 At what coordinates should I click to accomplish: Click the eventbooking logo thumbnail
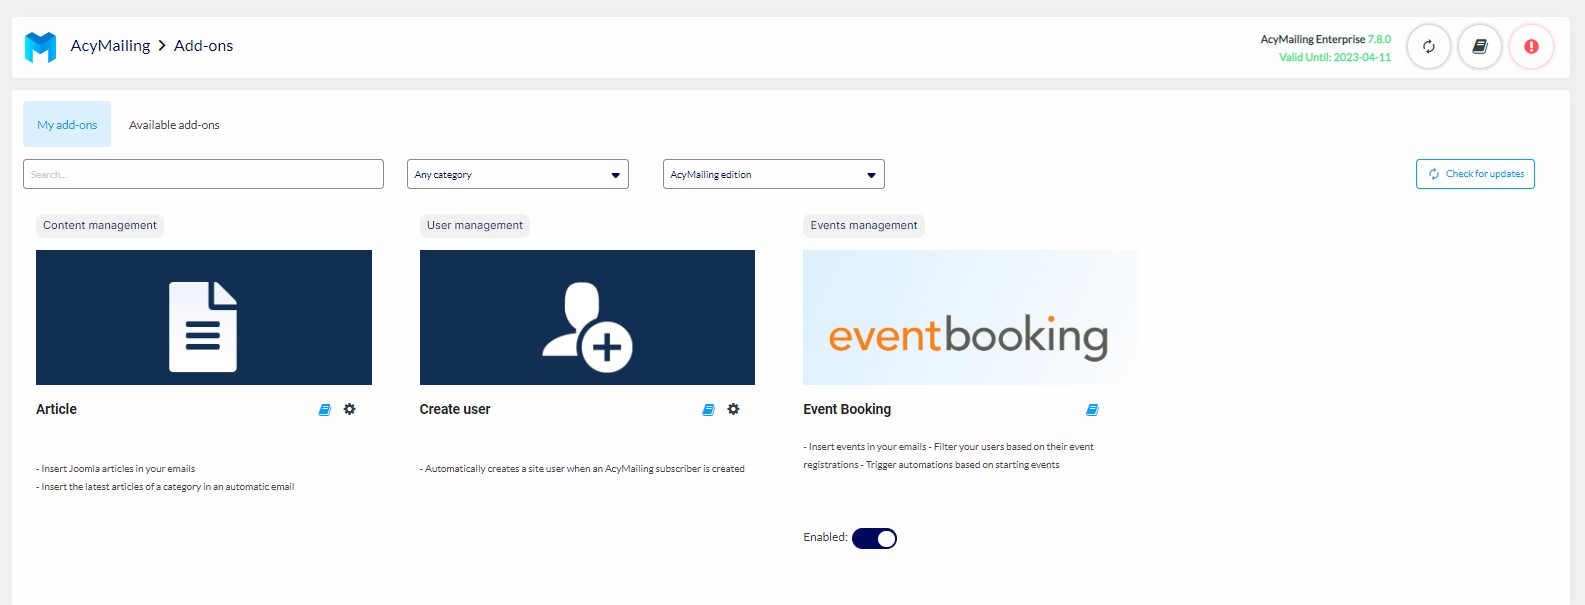(x=970, y=317)
